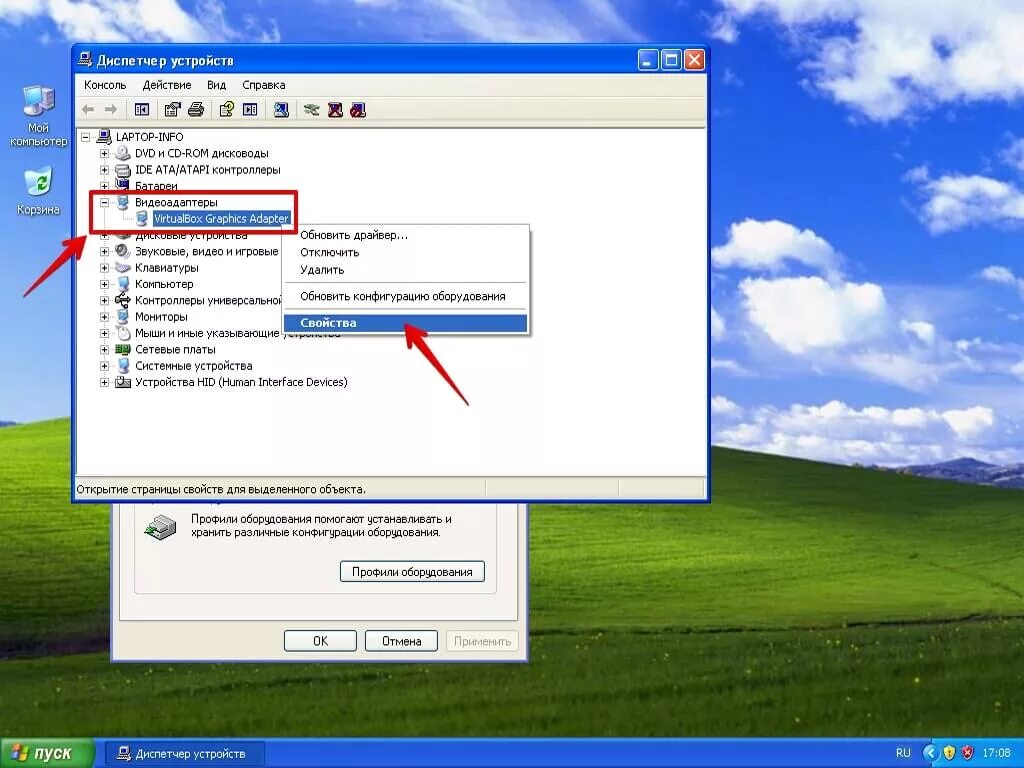1024x768 pixels.
Task: Select the Мыши и иные указывающие icon
Action: 123,333
